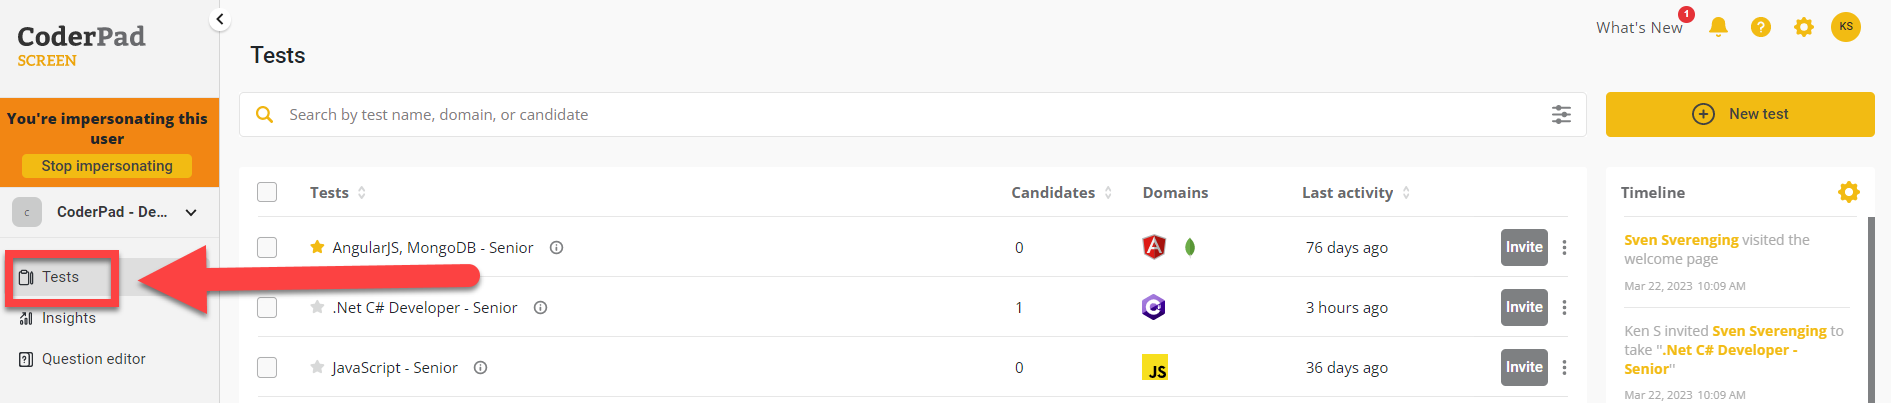Open the KS user avatar

(x=1846, y=27)
